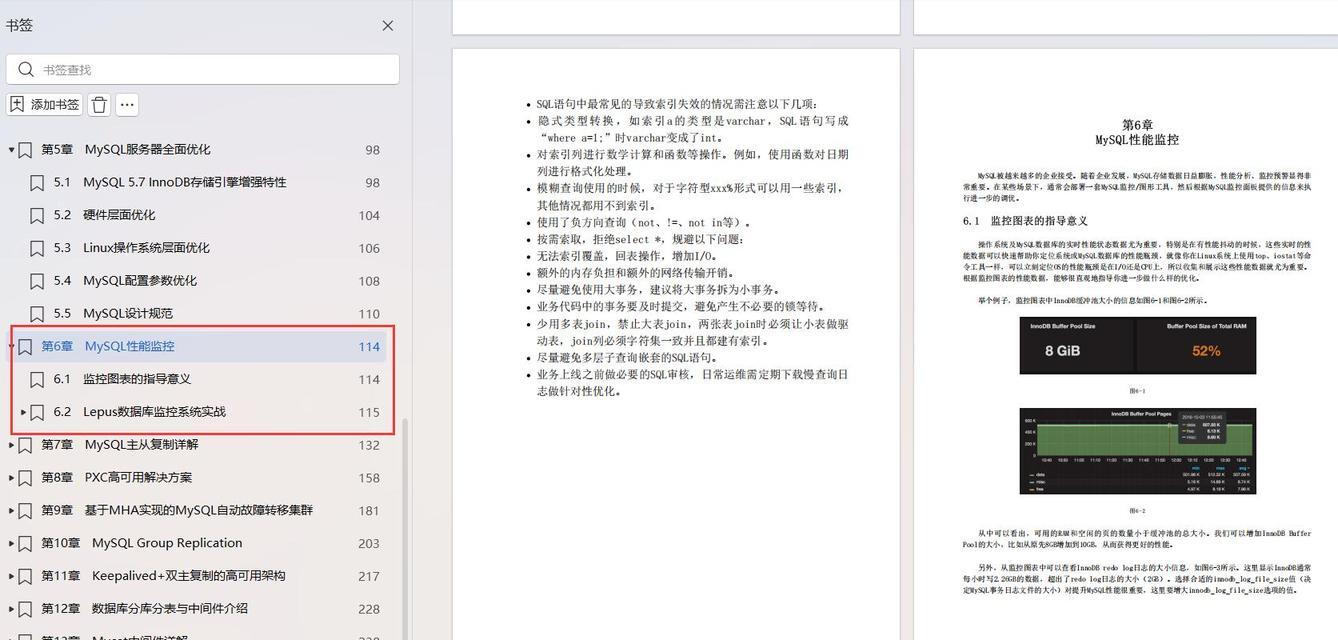Click the 8 GiB InnoDB Buffer Pool figure
This screenshot has height=640, width=1338.
[1076, 346]
